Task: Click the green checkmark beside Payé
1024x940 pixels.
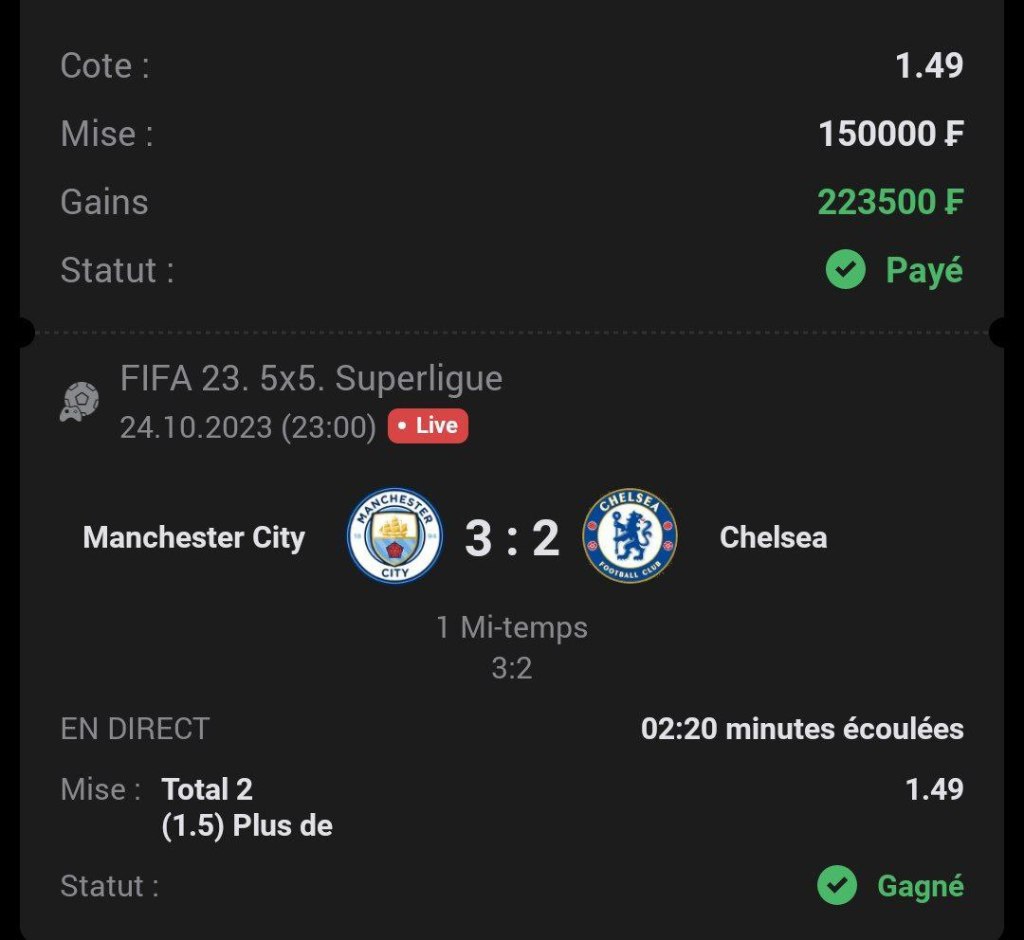Action: [x=845, y=270]
